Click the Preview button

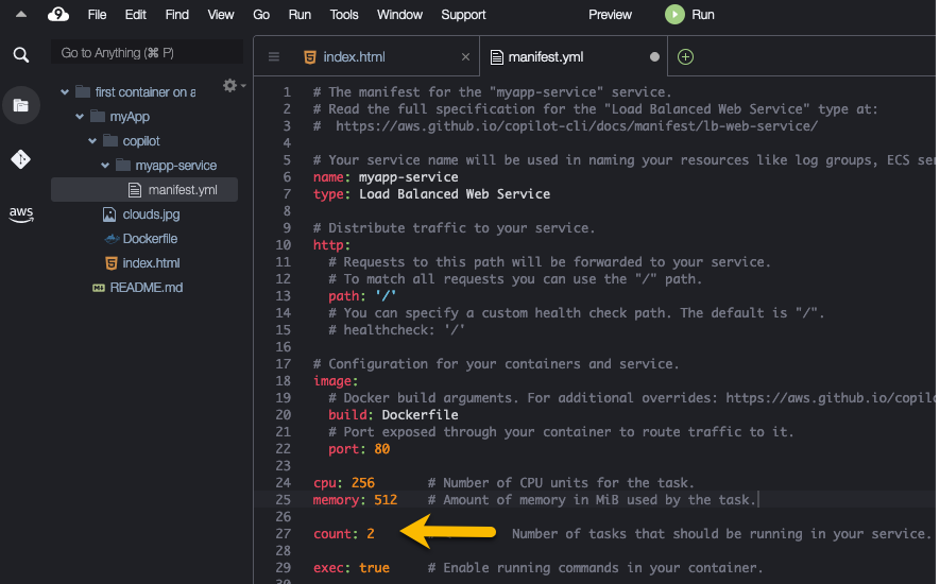click(610, 14)
